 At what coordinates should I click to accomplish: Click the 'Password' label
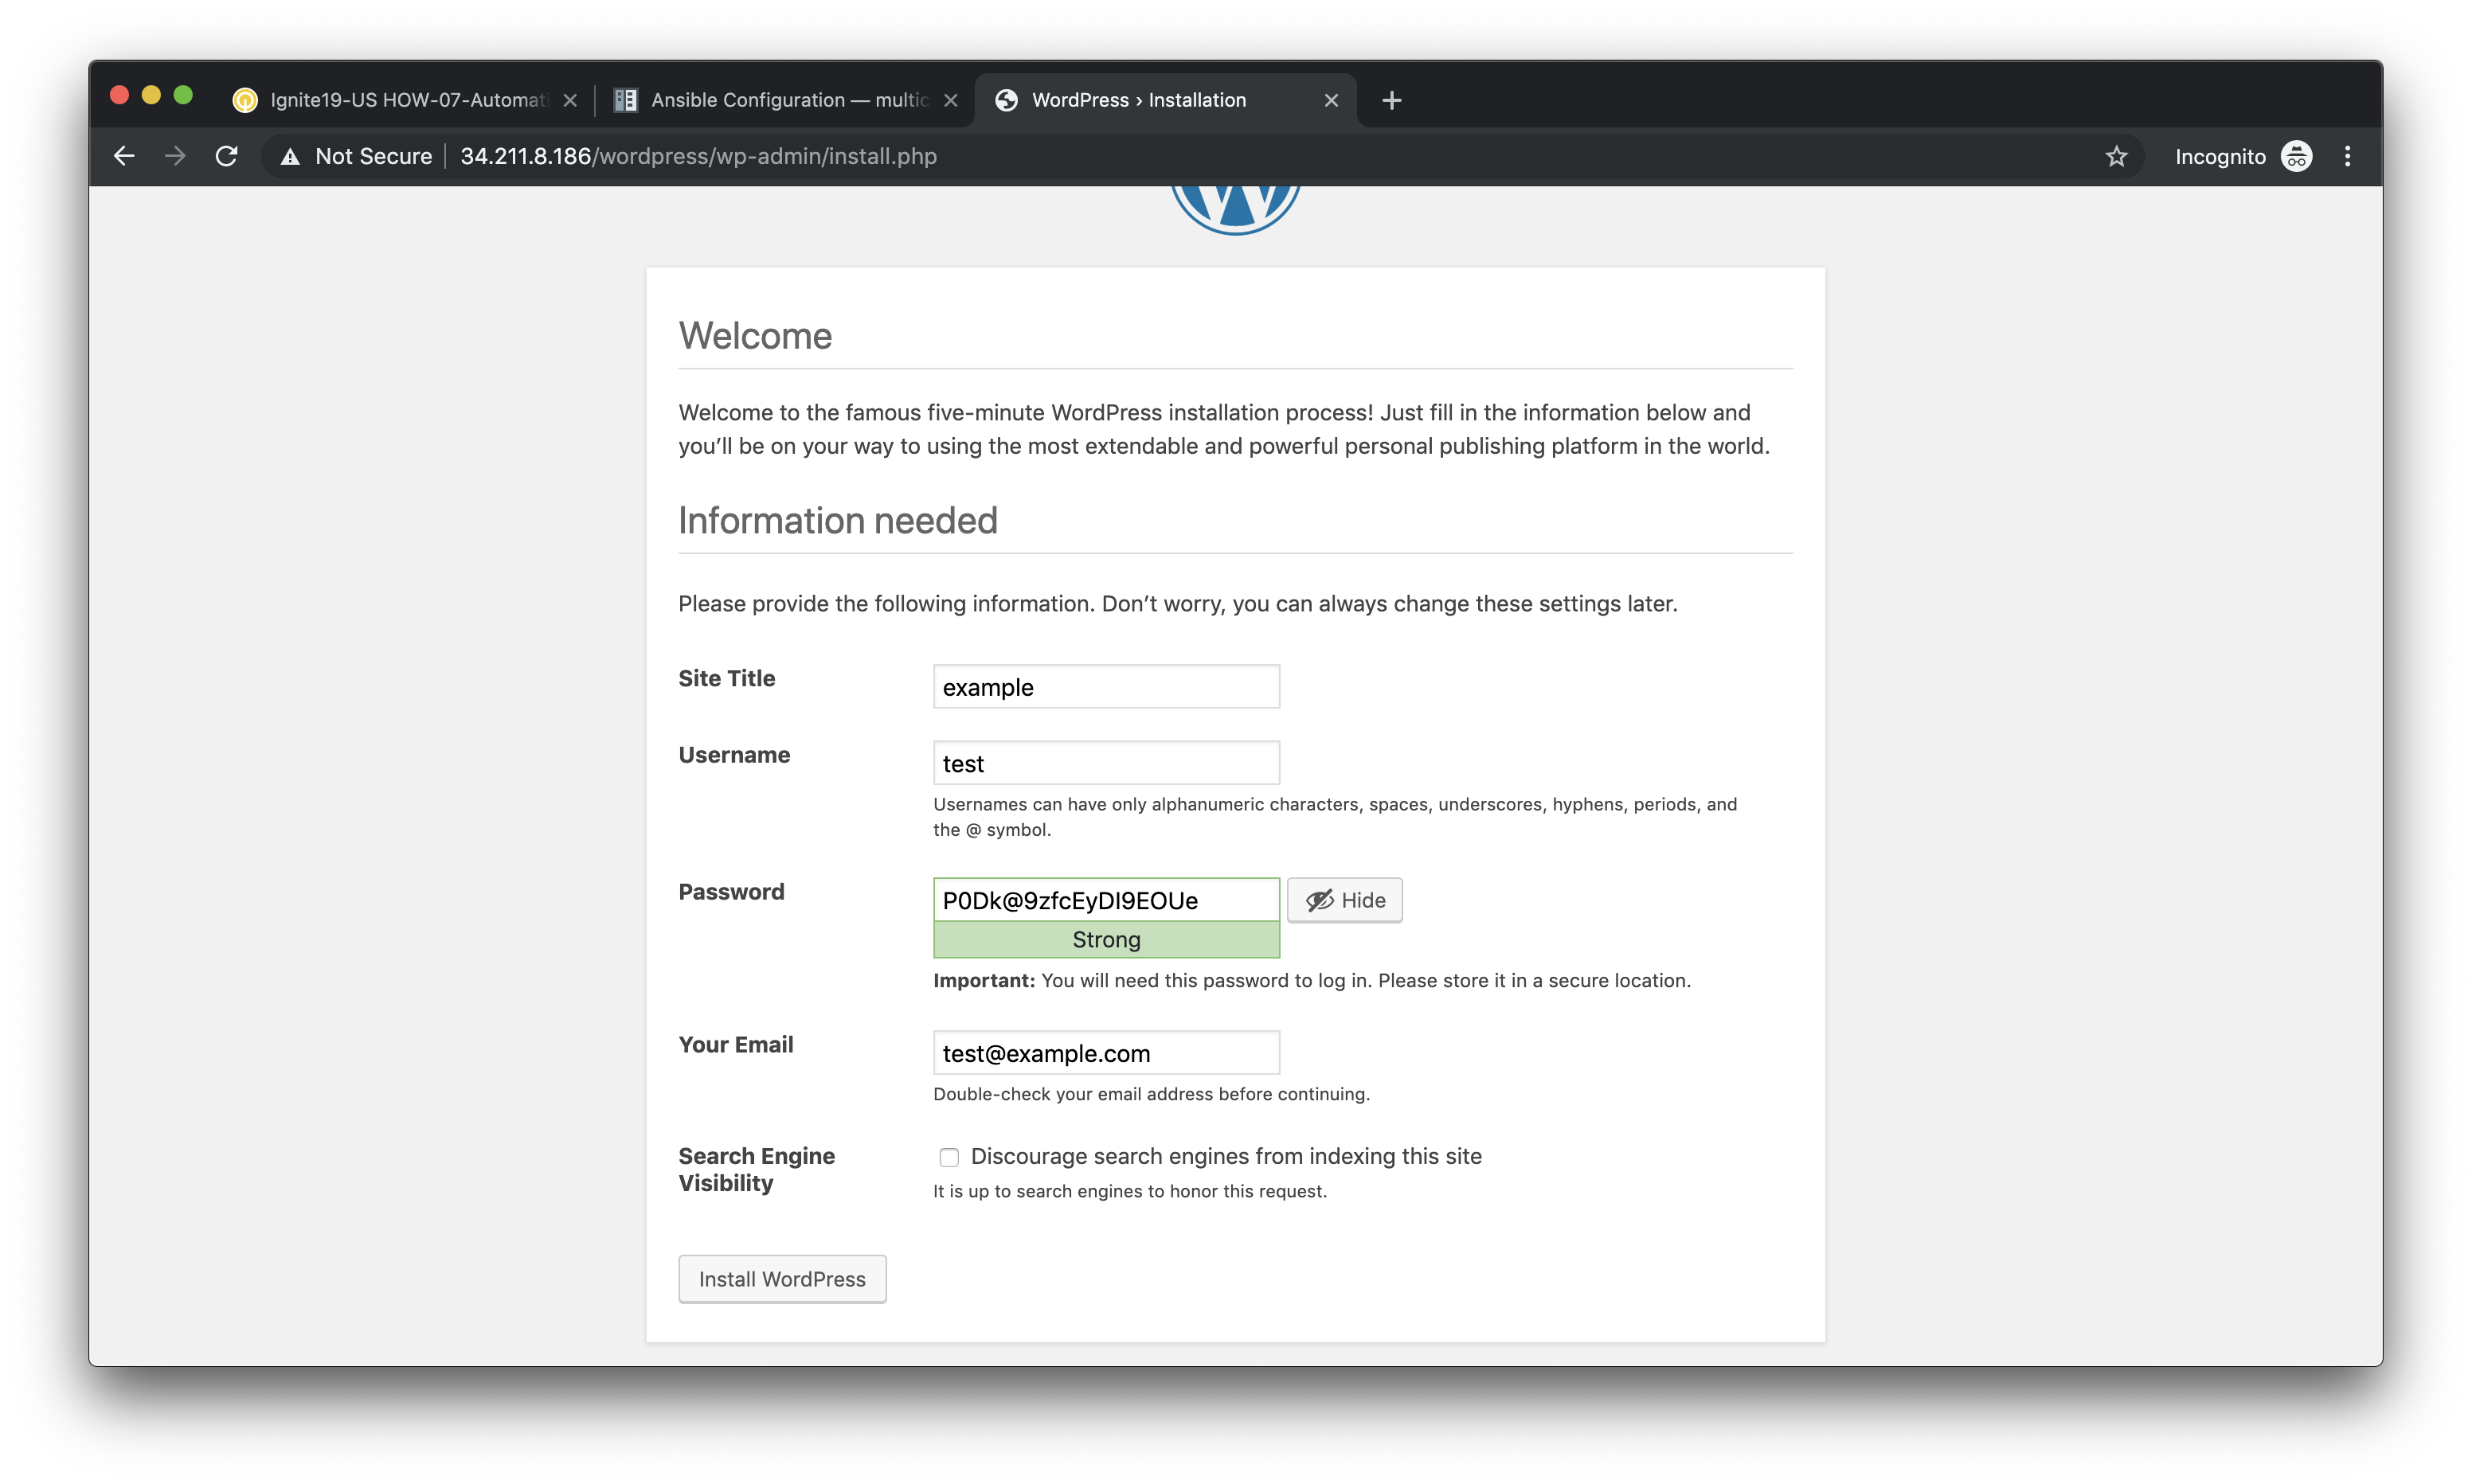coord(731,892)
